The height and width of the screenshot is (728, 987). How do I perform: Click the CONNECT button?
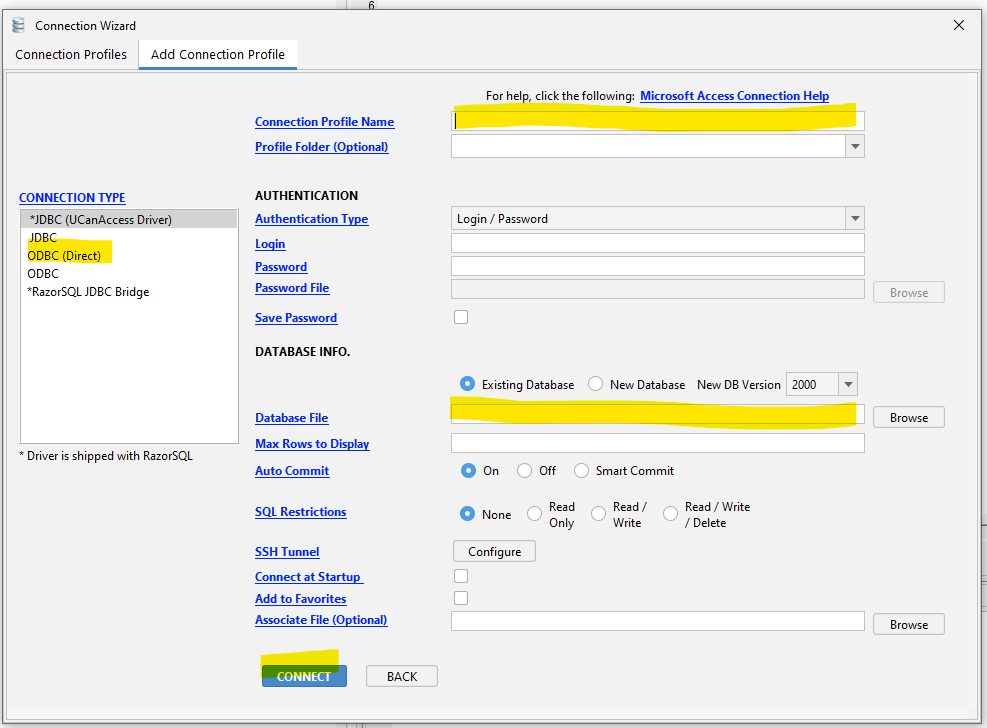[304, 676]
